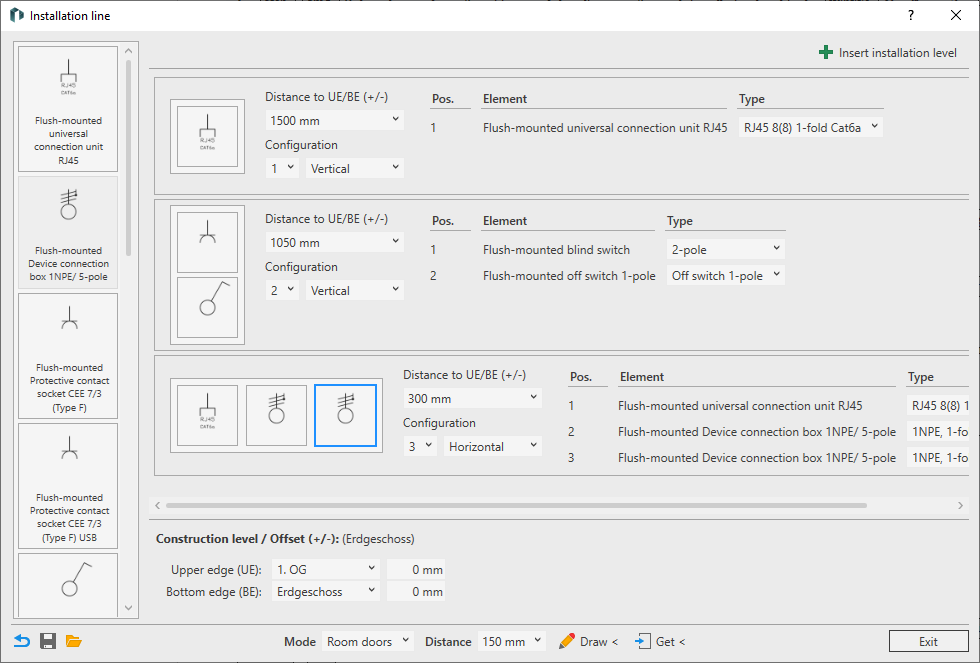
Task: Click the blue undo arrow icon
Action: [22, 641]
